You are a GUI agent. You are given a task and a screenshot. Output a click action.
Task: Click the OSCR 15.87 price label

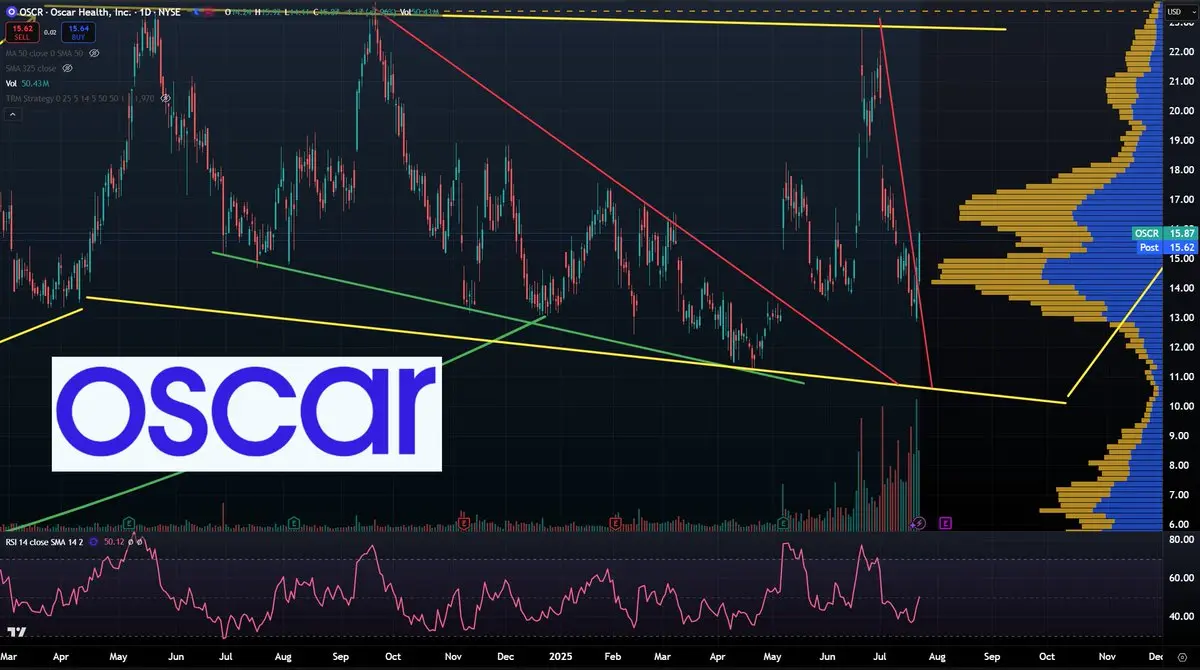click(1163, 232)
